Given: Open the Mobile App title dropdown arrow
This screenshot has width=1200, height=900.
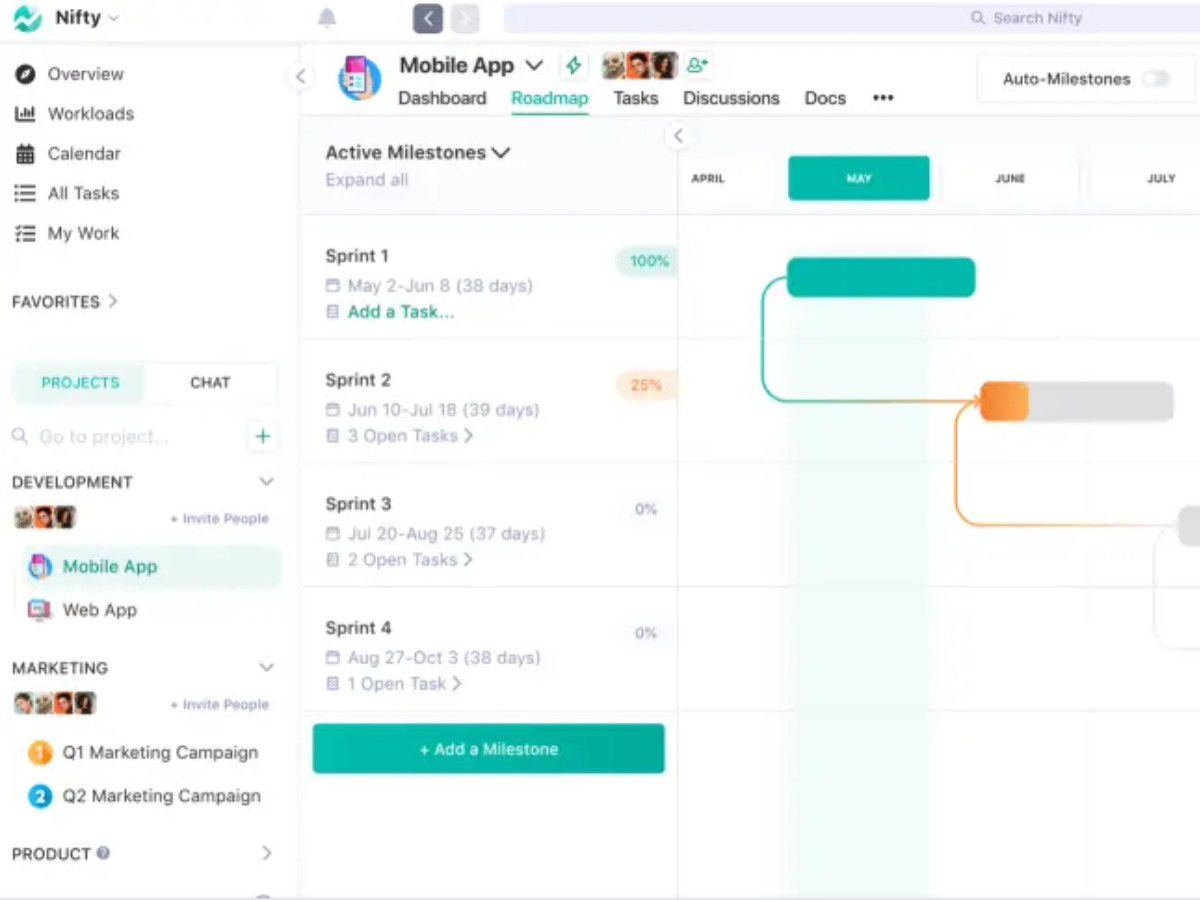Looking at the screenshot, I should click(534, 66).
